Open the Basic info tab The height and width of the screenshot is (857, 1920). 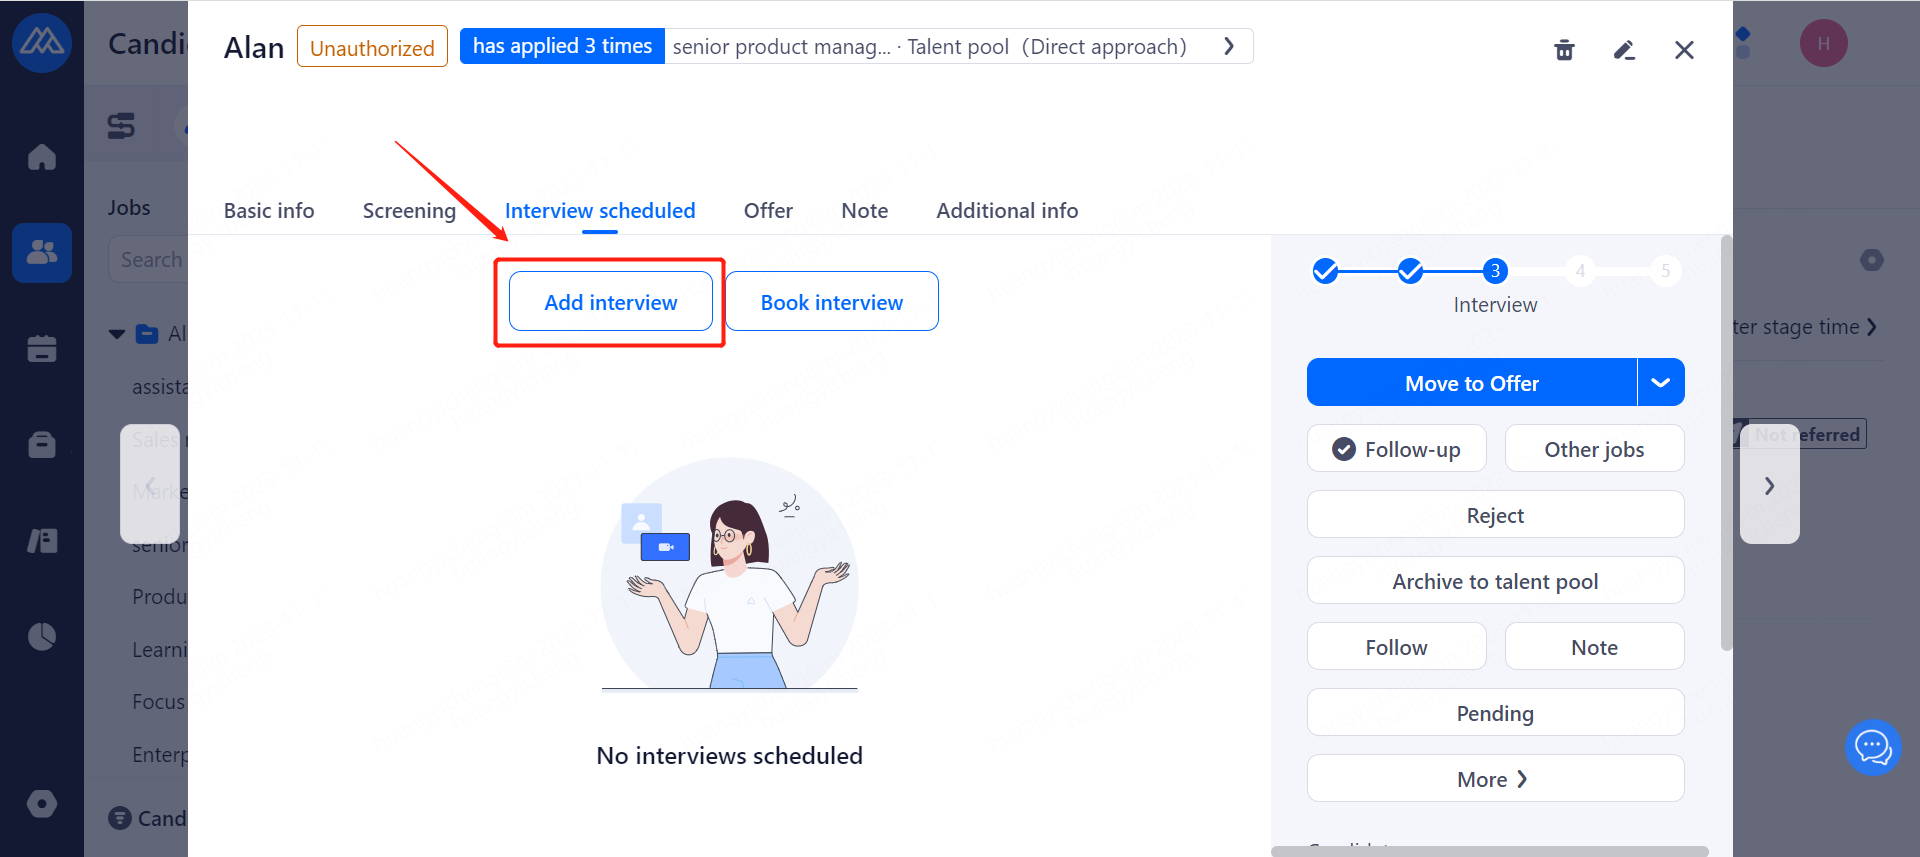(x=269, y=211)
